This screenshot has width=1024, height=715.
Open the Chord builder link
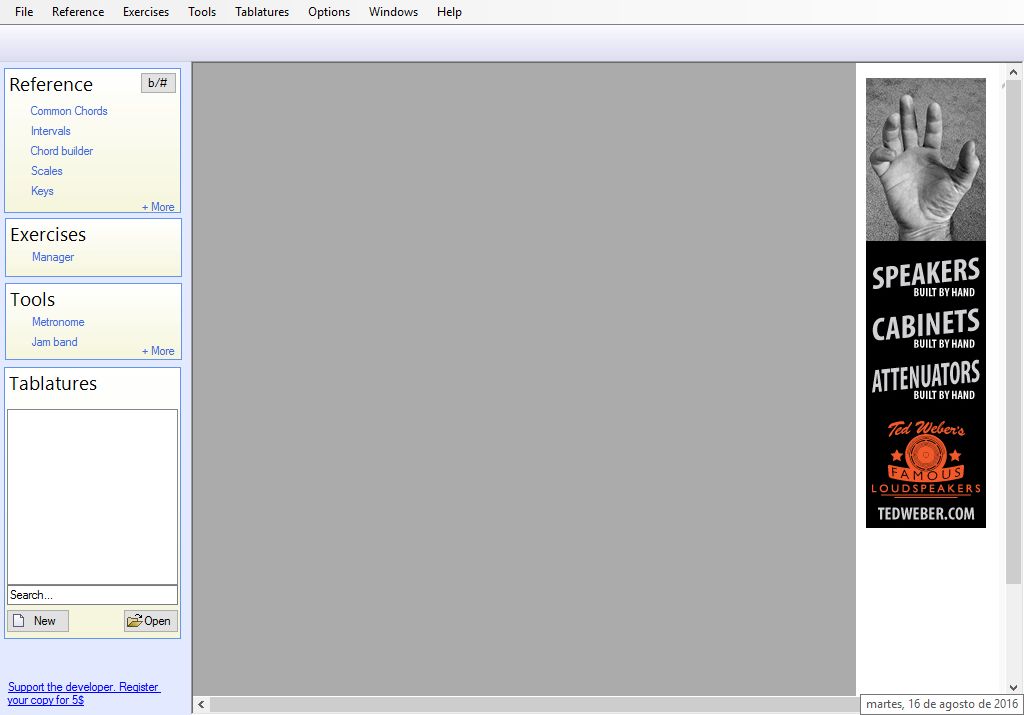tap(62, 151)
